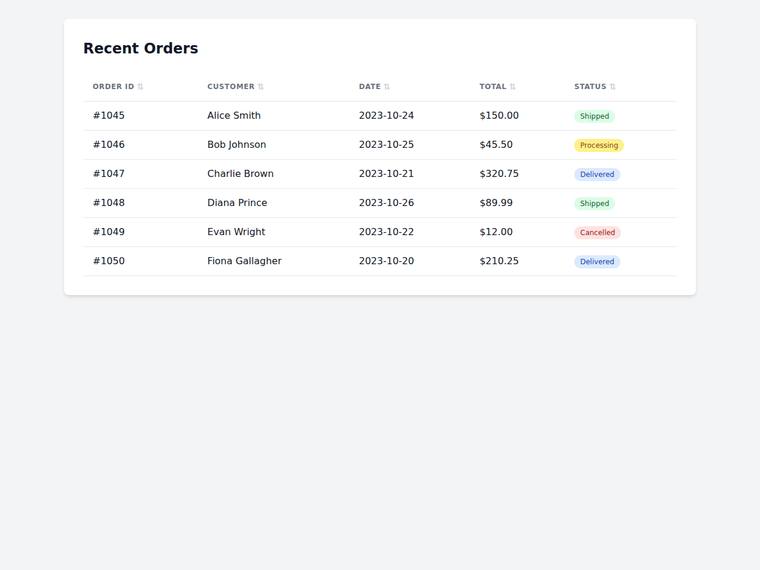
Task: Click sort icon next to Order ID
Action: [140, 87]
